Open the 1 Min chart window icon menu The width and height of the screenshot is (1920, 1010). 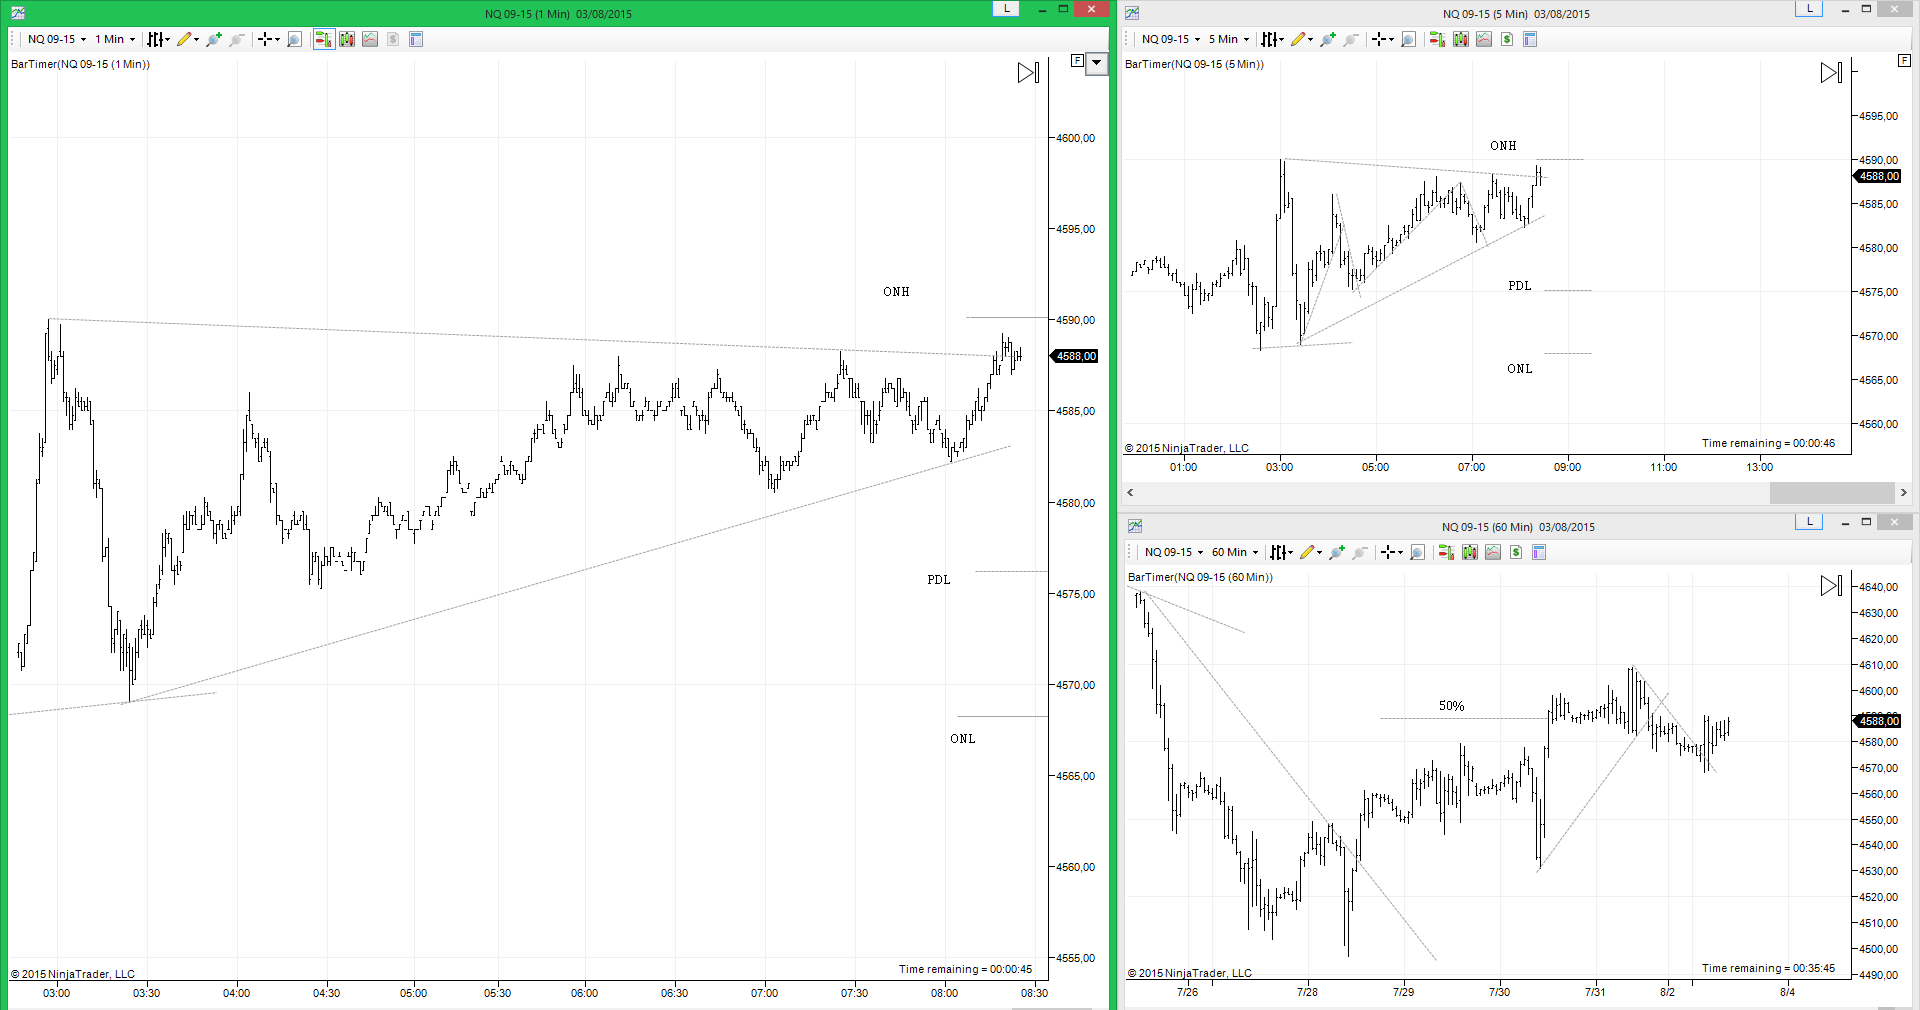coord(17,13)
